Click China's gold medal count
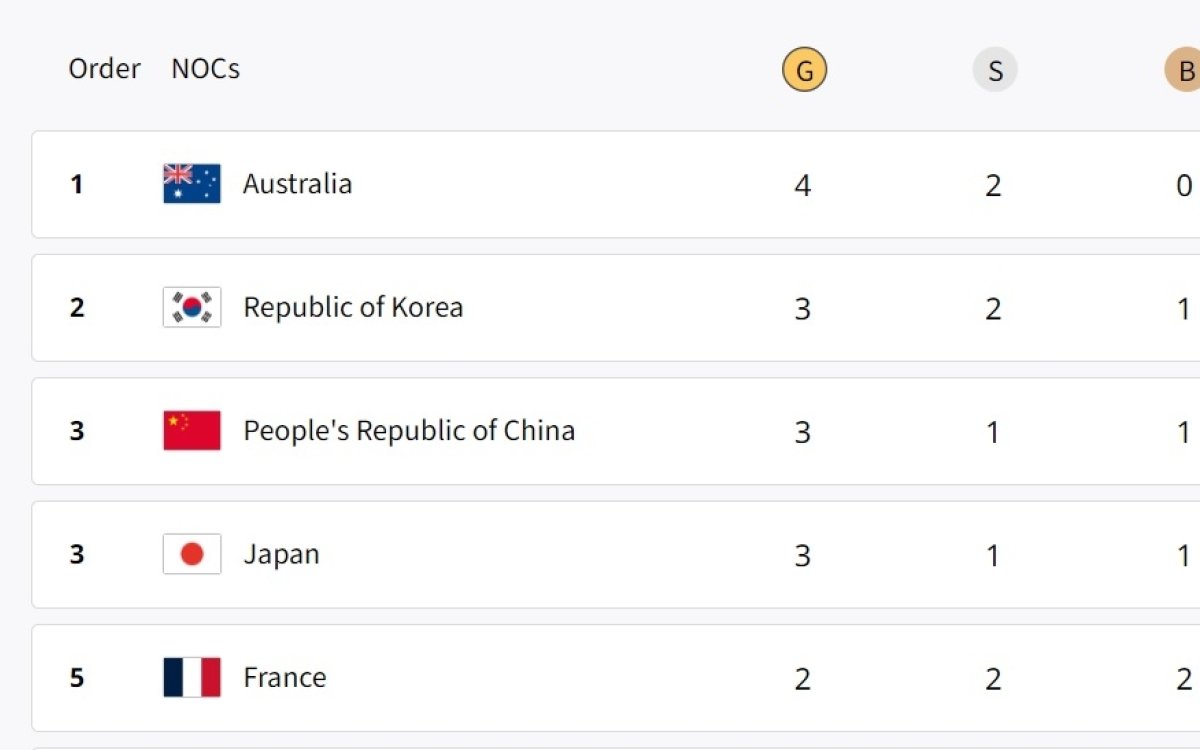This screenshot has height=750, width=1200. click(802, 432)
